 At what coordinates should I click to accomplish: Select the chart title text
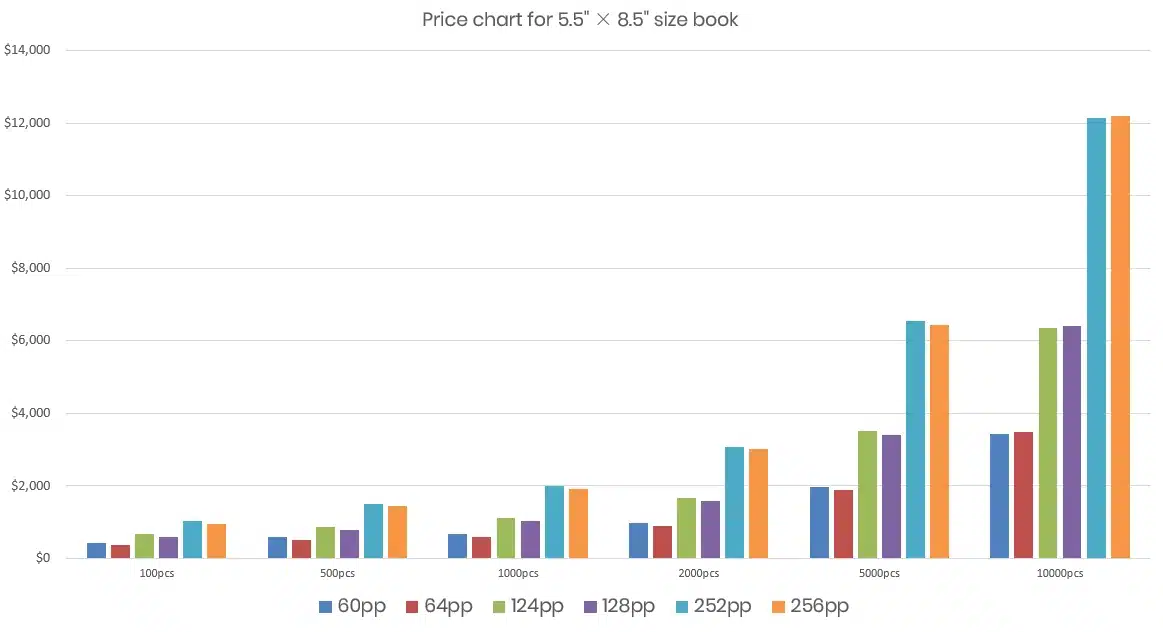pos(580,19)
